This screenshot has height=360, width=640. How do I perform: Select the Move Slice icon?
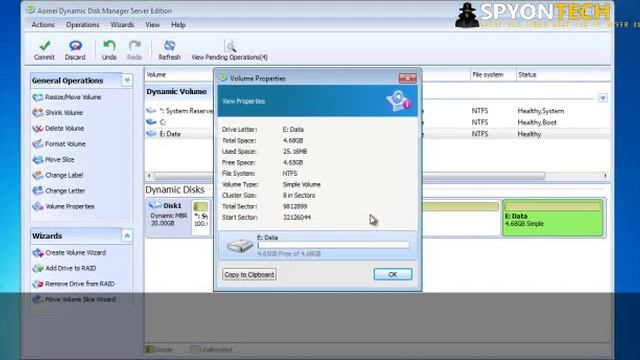coord(38,160)
